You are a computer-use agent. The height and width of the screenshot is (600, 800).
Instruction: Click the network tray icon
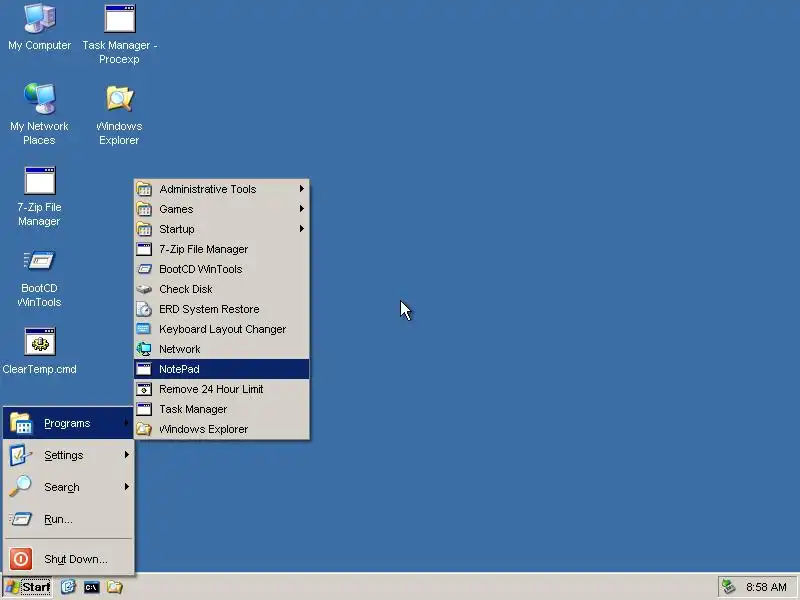coord(729,587)
